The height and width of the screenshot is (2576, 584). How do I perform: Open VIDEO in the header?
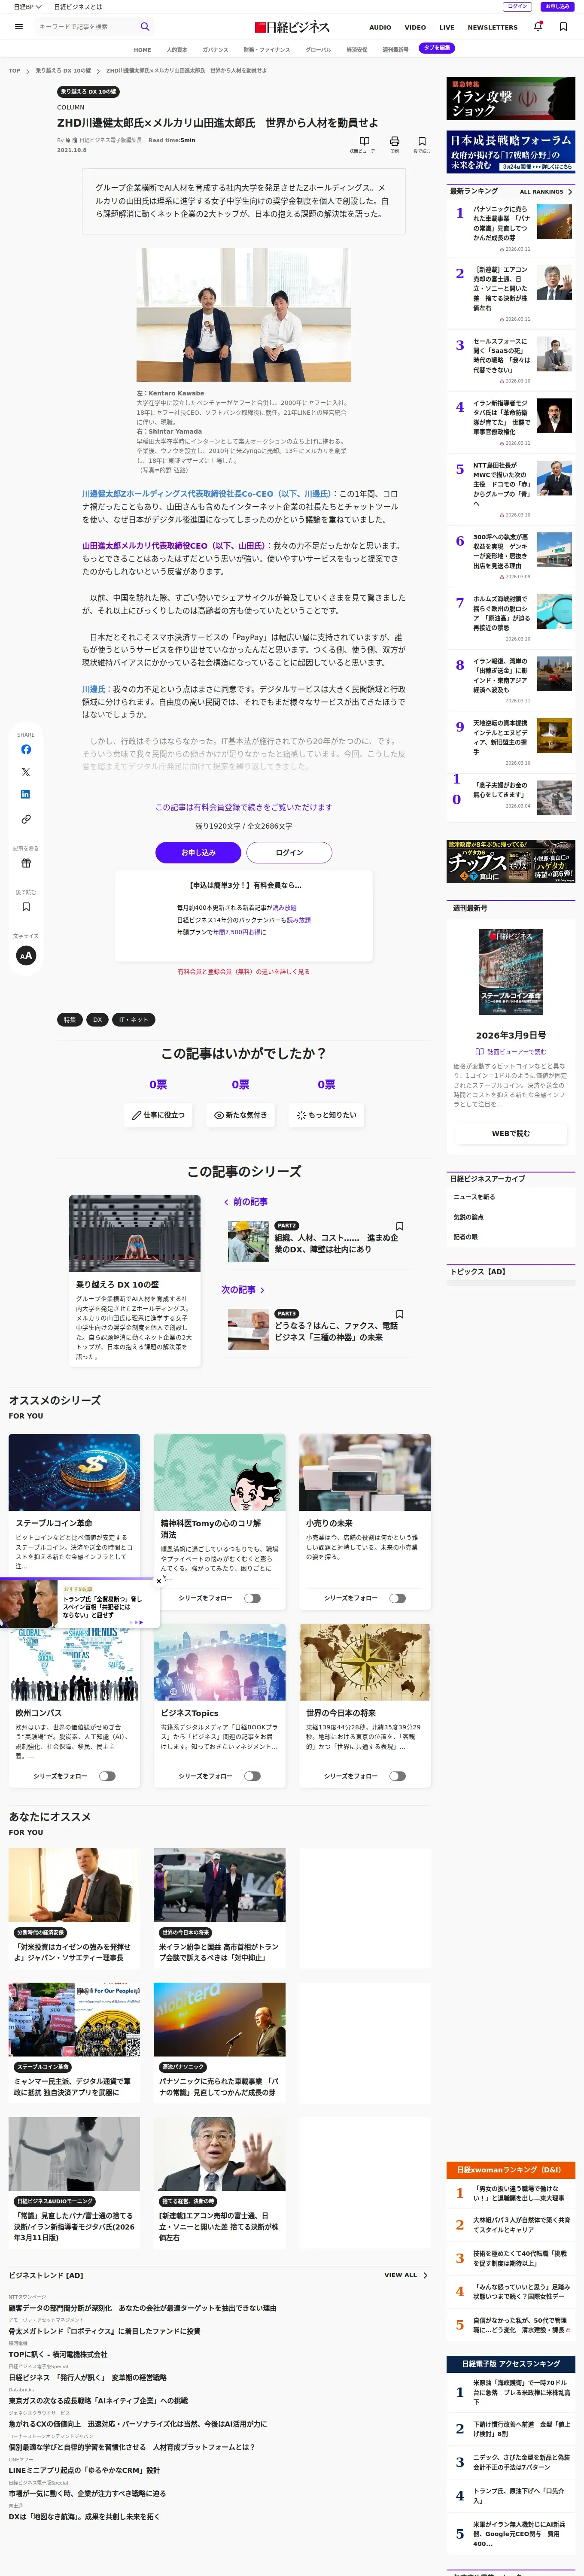pyautogui.click(x=415, y=27)
